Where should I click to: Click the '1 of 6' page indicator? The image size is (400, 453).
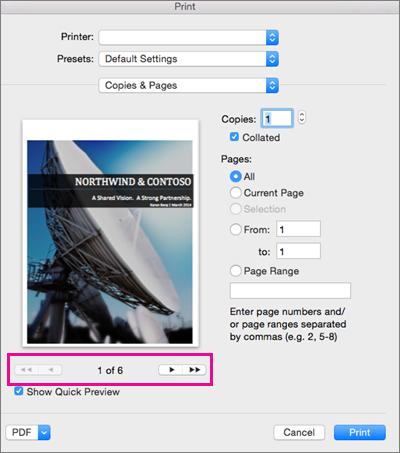[x=110, y=370]
